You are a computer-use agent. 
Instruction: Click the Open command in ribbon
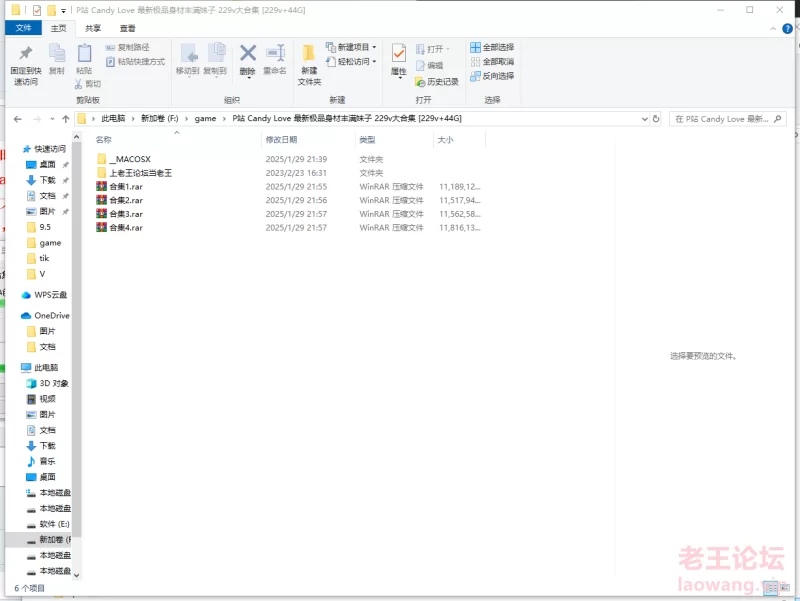[433, 49]
